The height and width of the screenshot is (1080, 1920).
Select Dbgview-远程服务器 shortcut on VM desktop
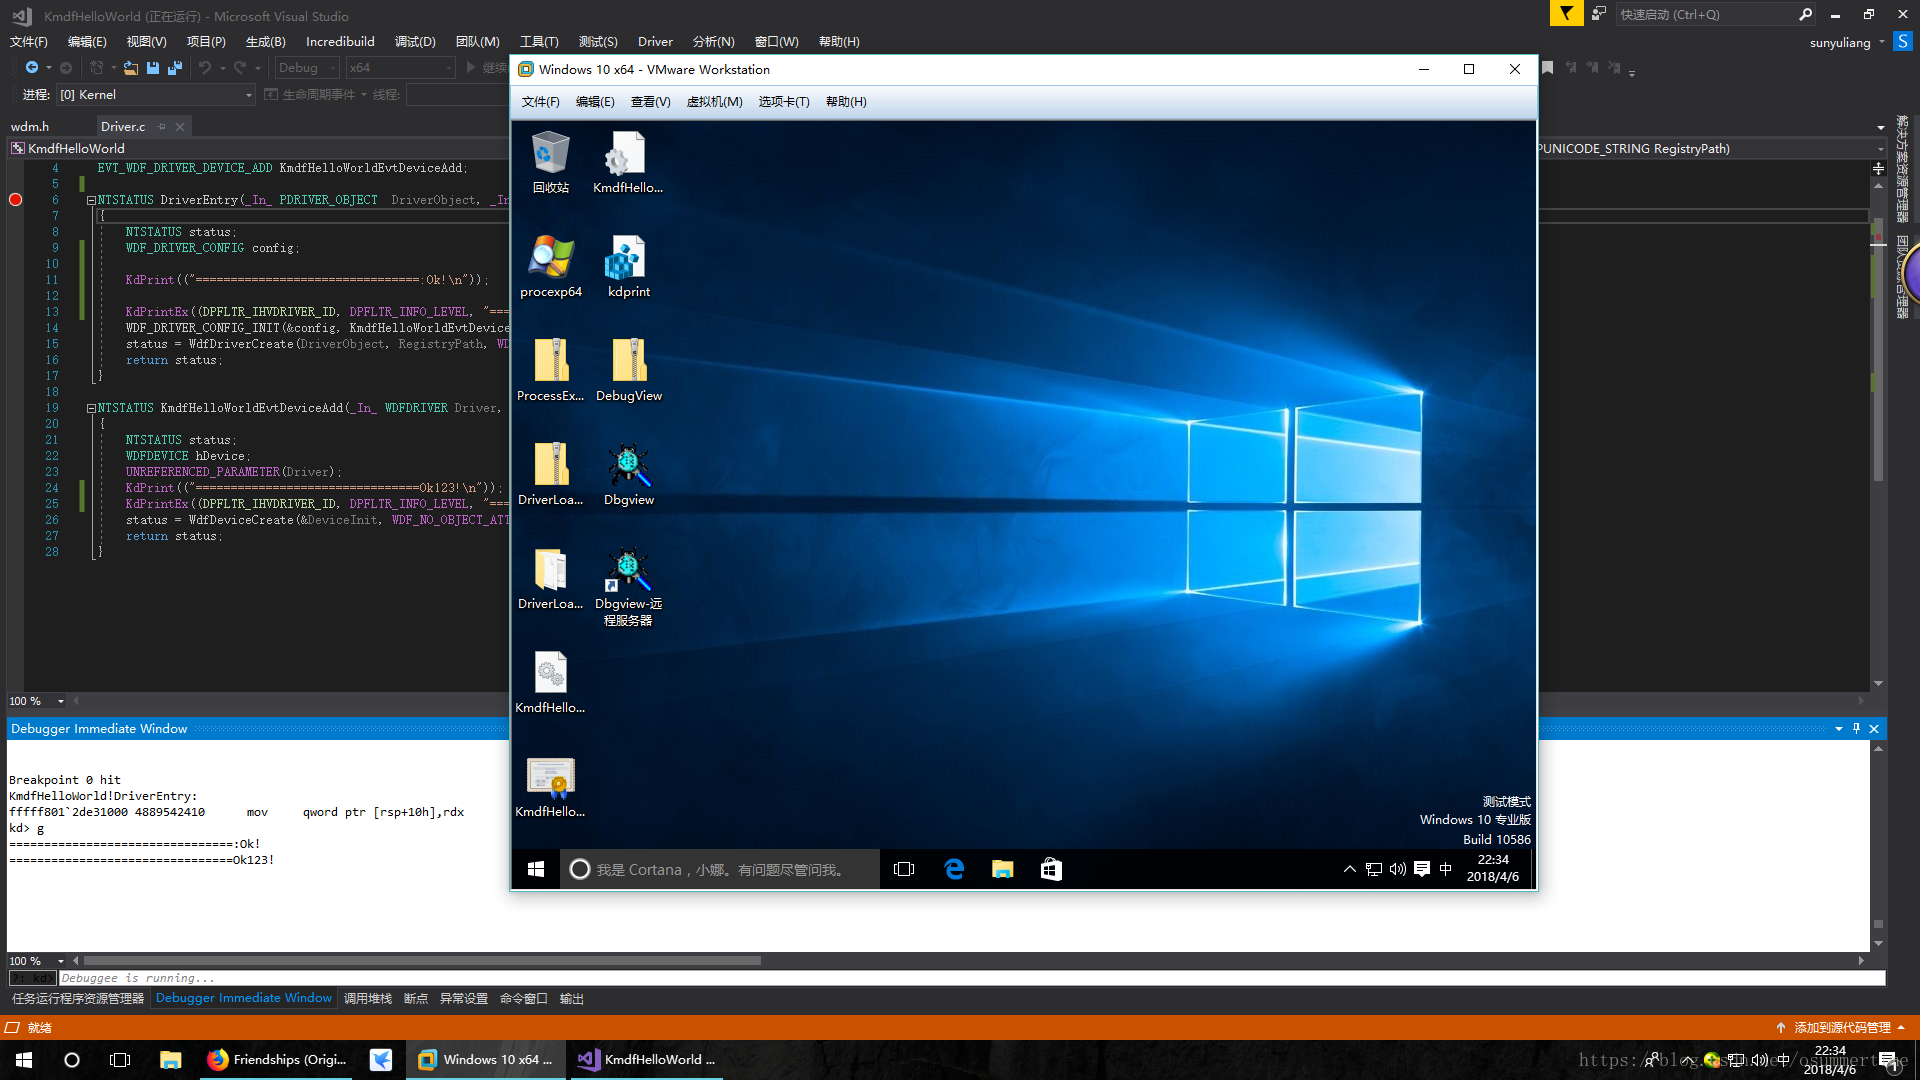[x=628, y=587]
